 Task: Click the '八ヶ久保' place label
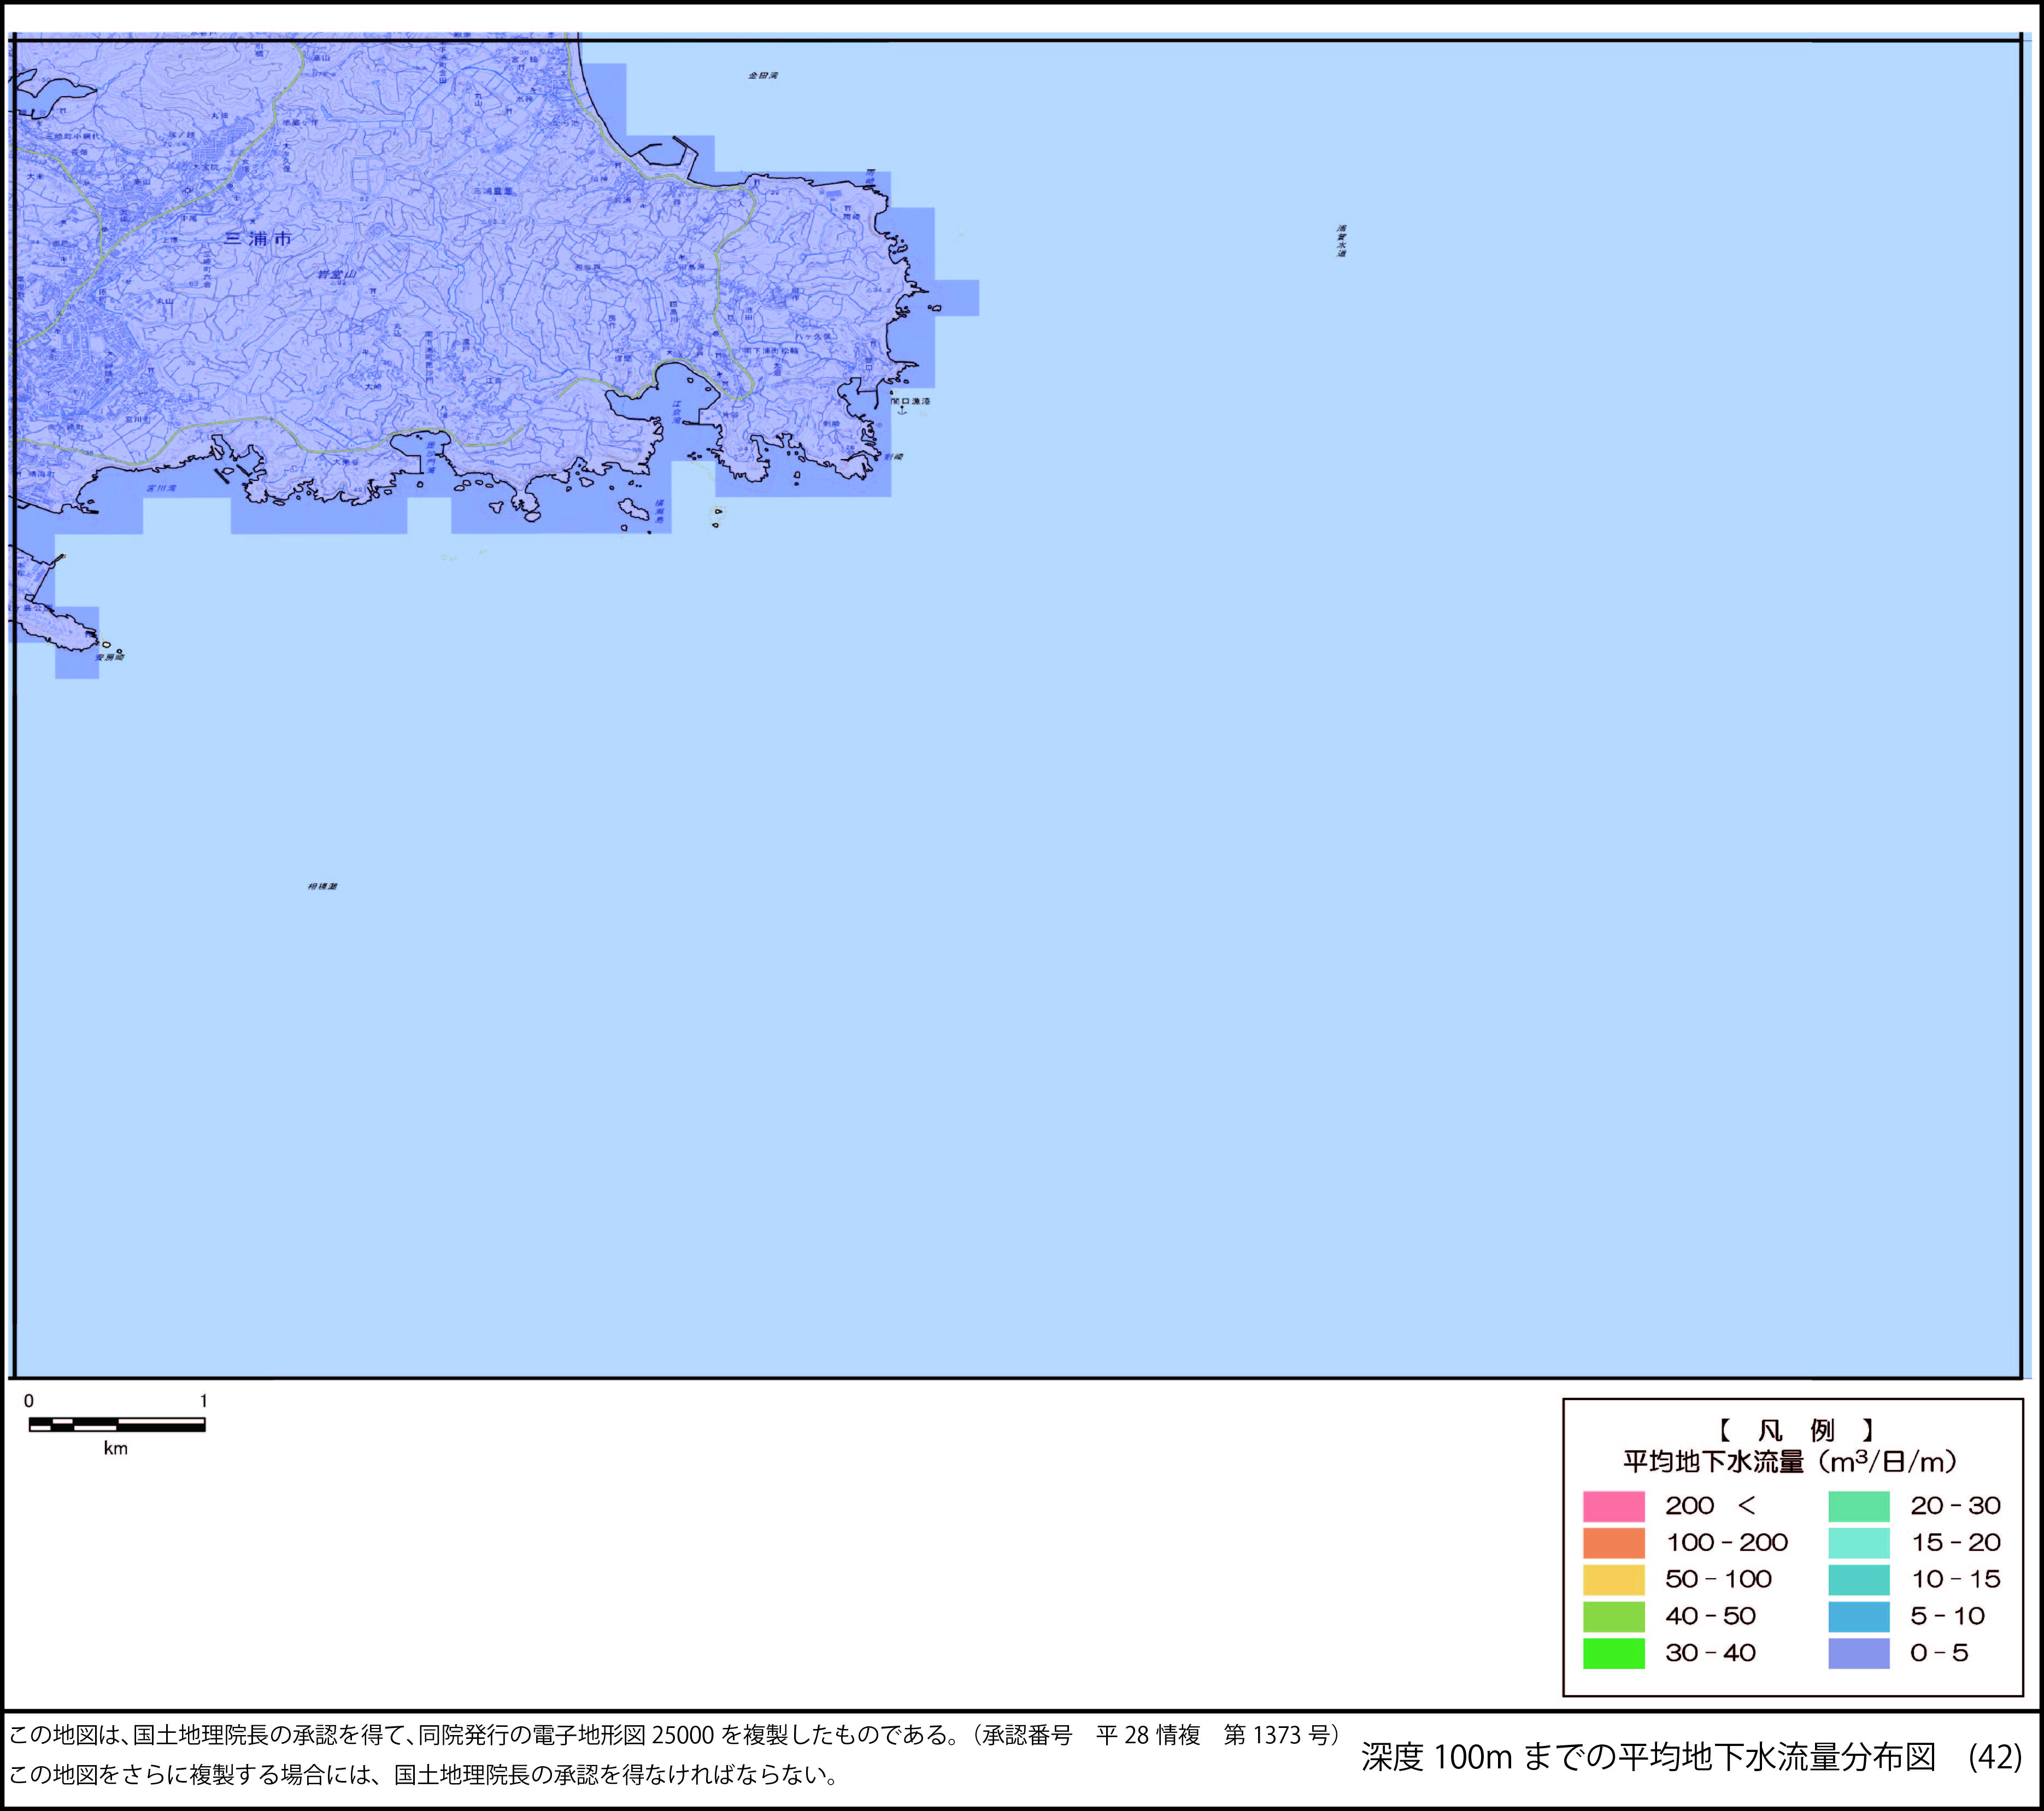tap(813, 336)
